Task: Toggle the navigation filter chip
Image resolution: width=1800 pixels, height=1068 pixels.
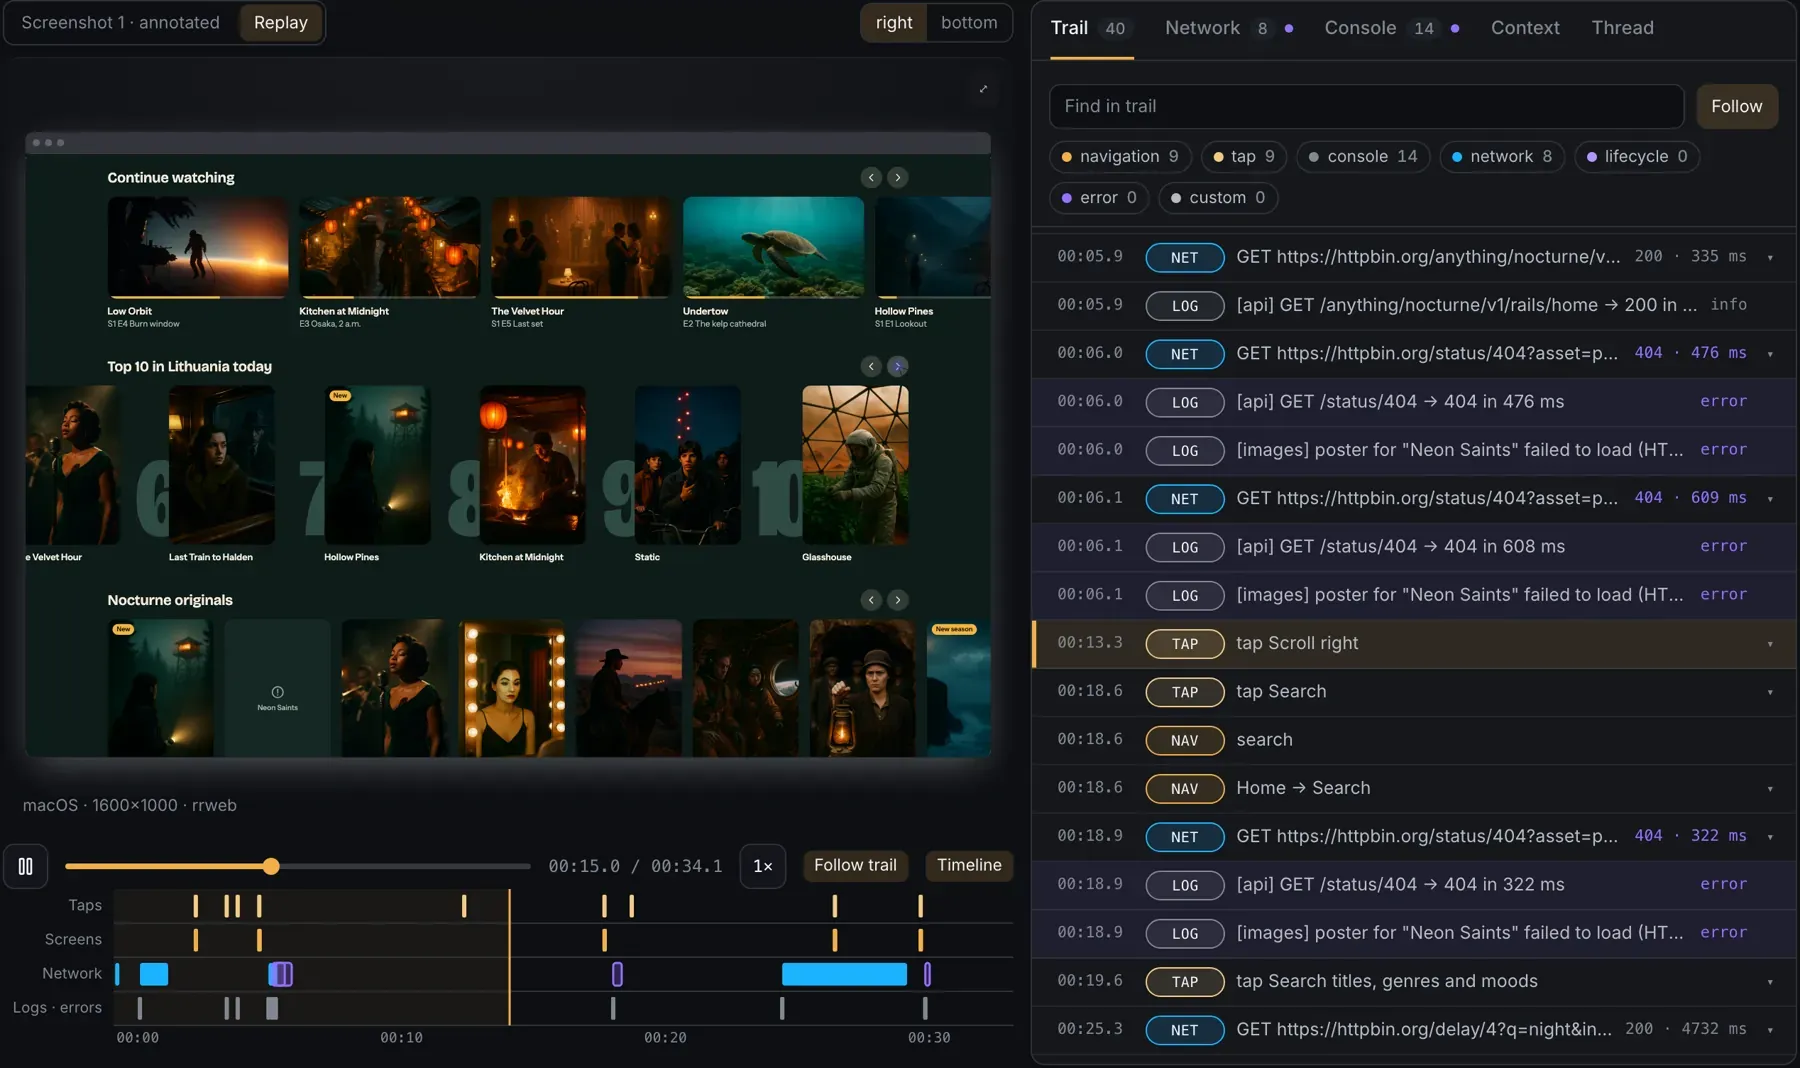Action: (1120, 156)
